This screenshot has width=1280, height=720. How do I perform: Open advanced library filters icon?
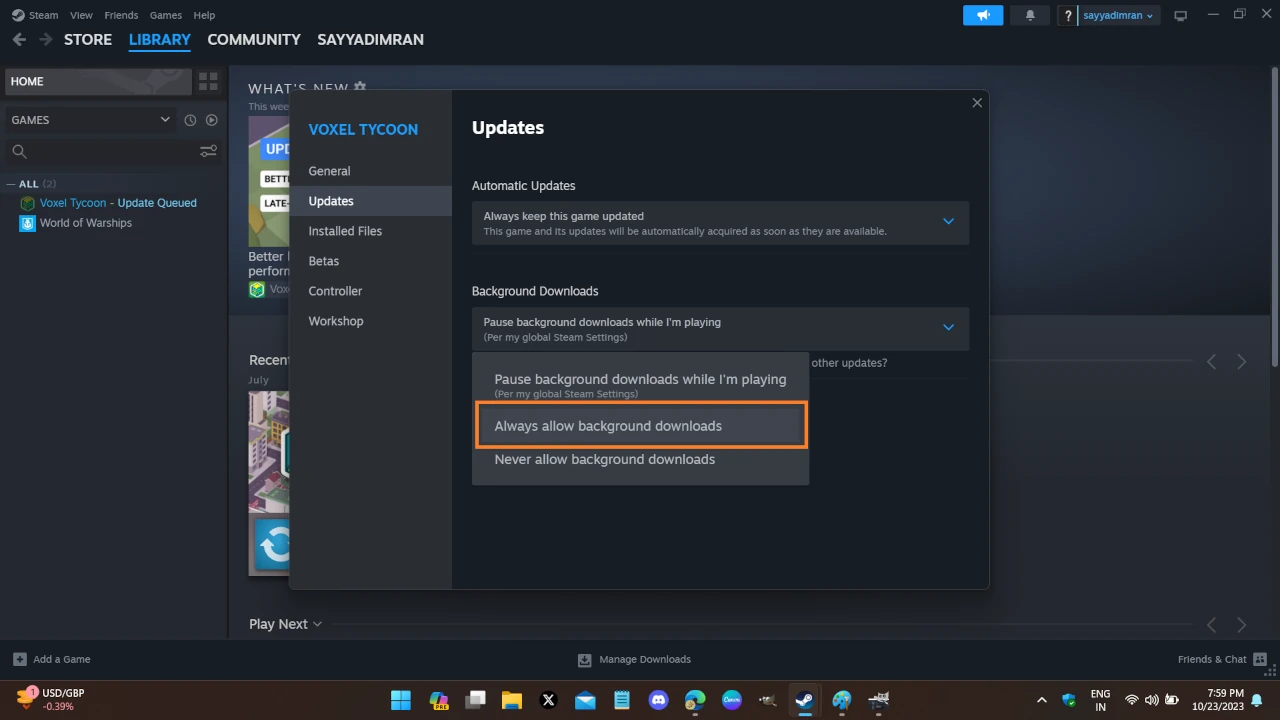click(208, 151)
